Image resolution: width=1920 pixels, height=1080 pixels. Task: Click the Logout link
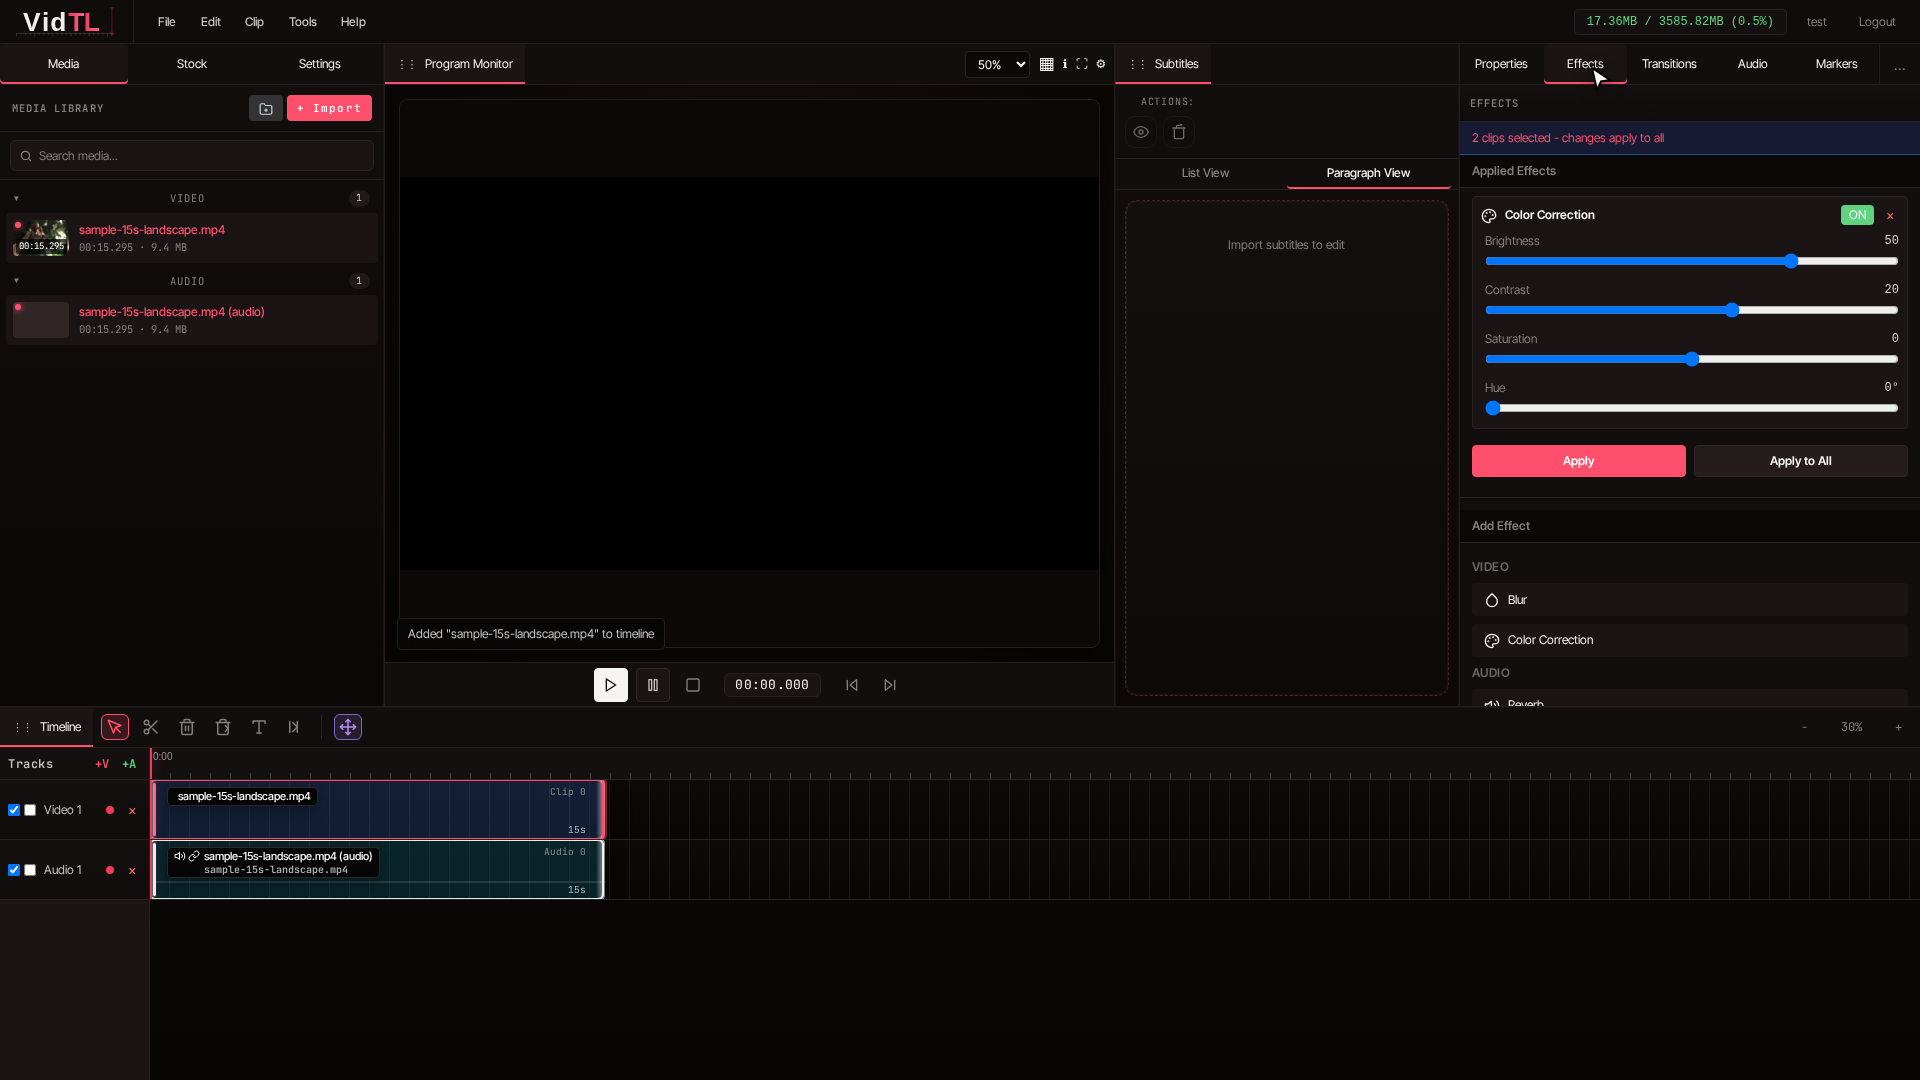pos(1877,22)
